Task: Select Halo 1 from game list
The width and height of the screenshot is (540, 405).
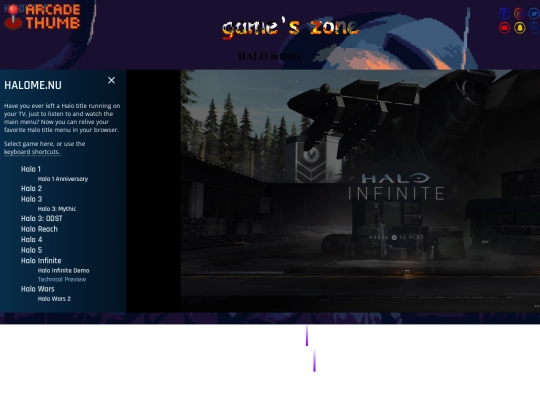Action: point(31,169)
